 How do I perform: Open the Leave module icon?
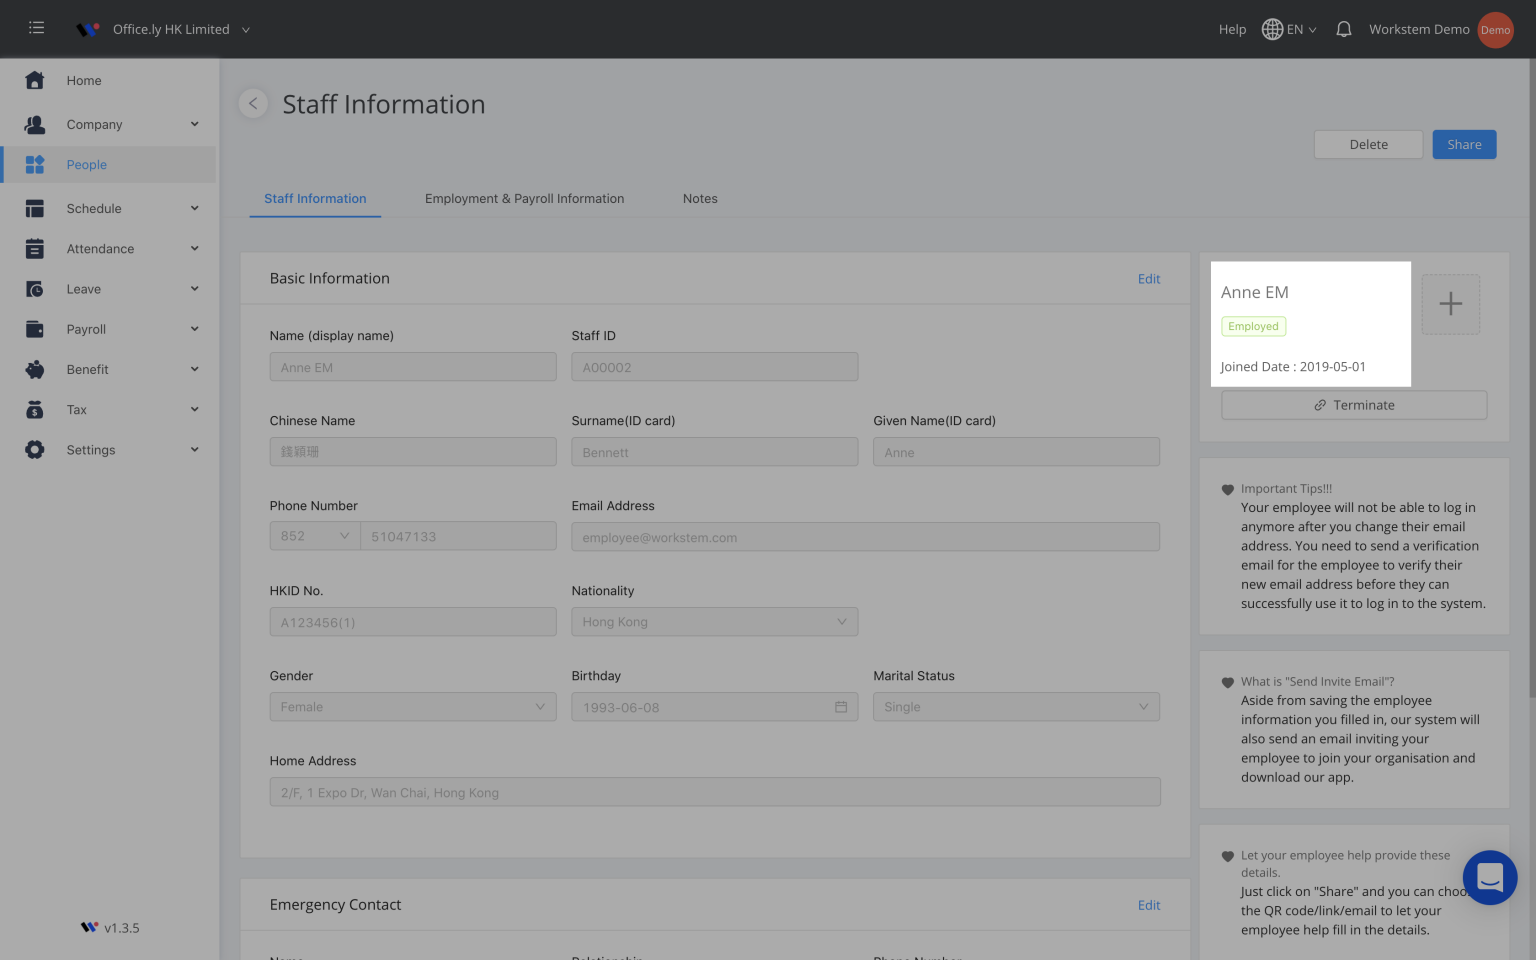pyautogui.click(x=35, y=288)
